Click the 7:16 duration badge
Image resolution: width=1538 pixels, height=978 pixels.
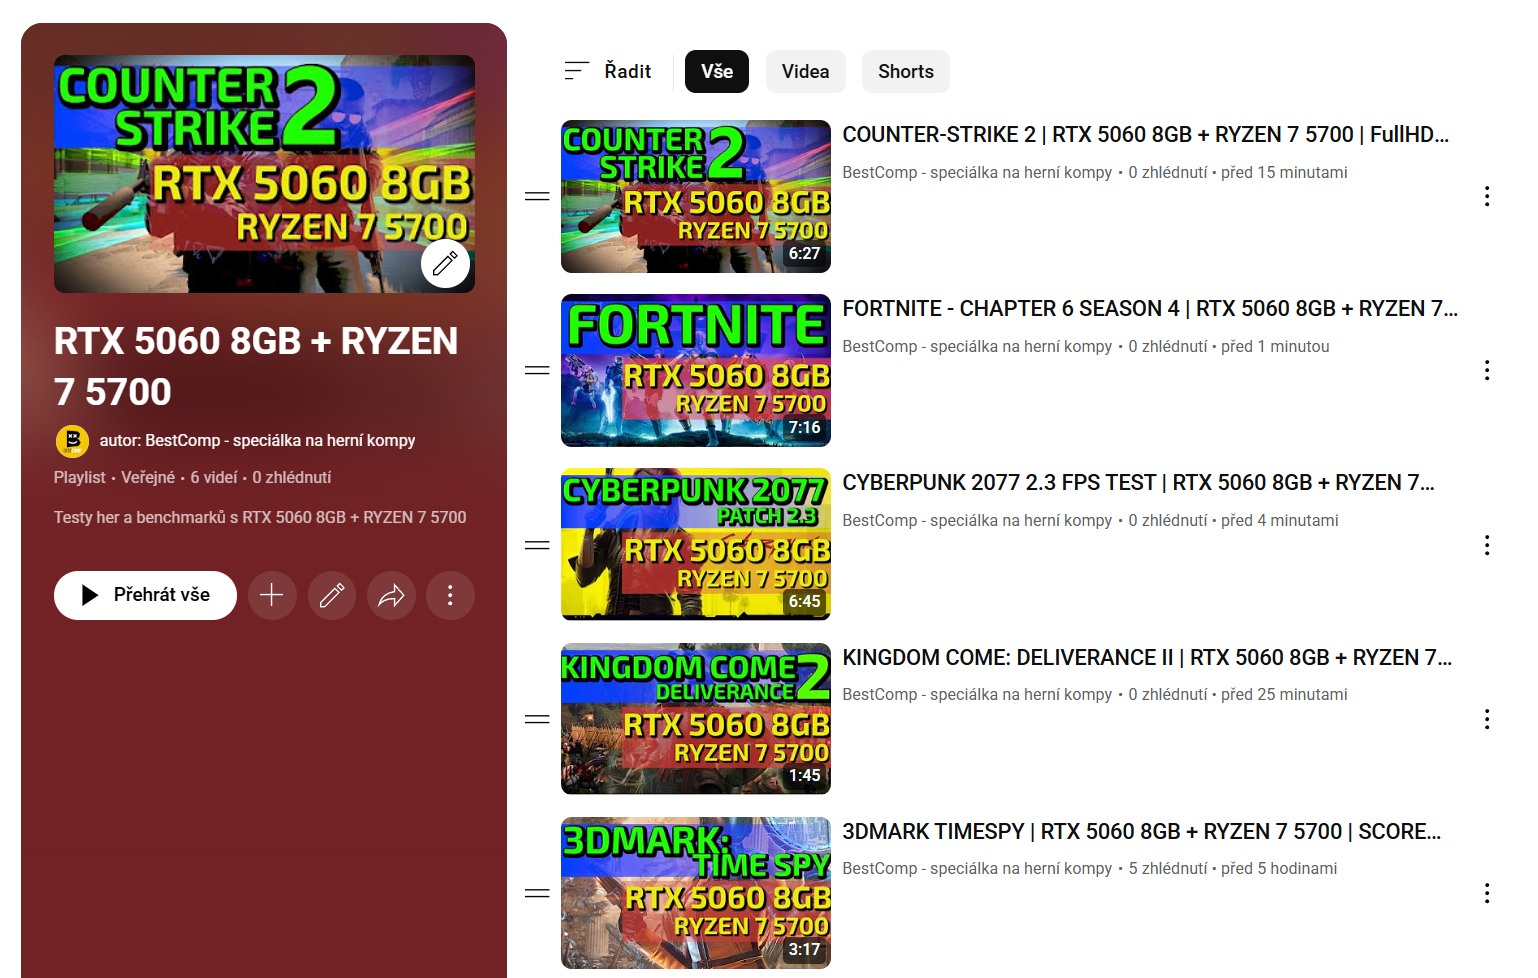pos(804,427)
